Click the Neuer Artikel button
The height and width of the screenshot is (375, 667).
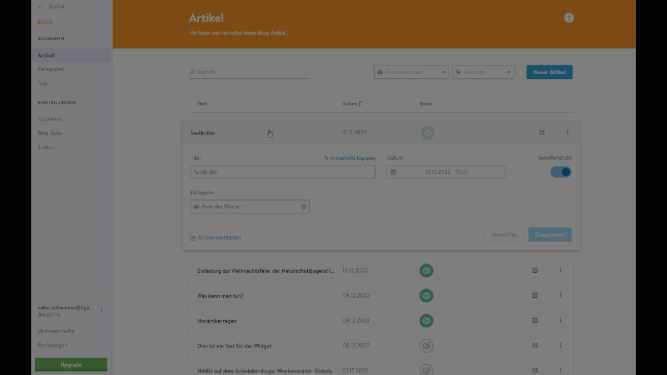550,72
